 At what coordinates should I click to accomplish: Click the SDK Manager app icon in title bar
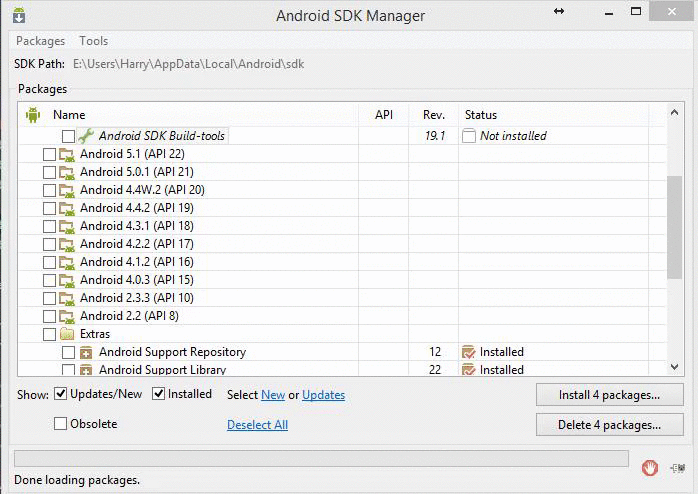tap(19, 15)
